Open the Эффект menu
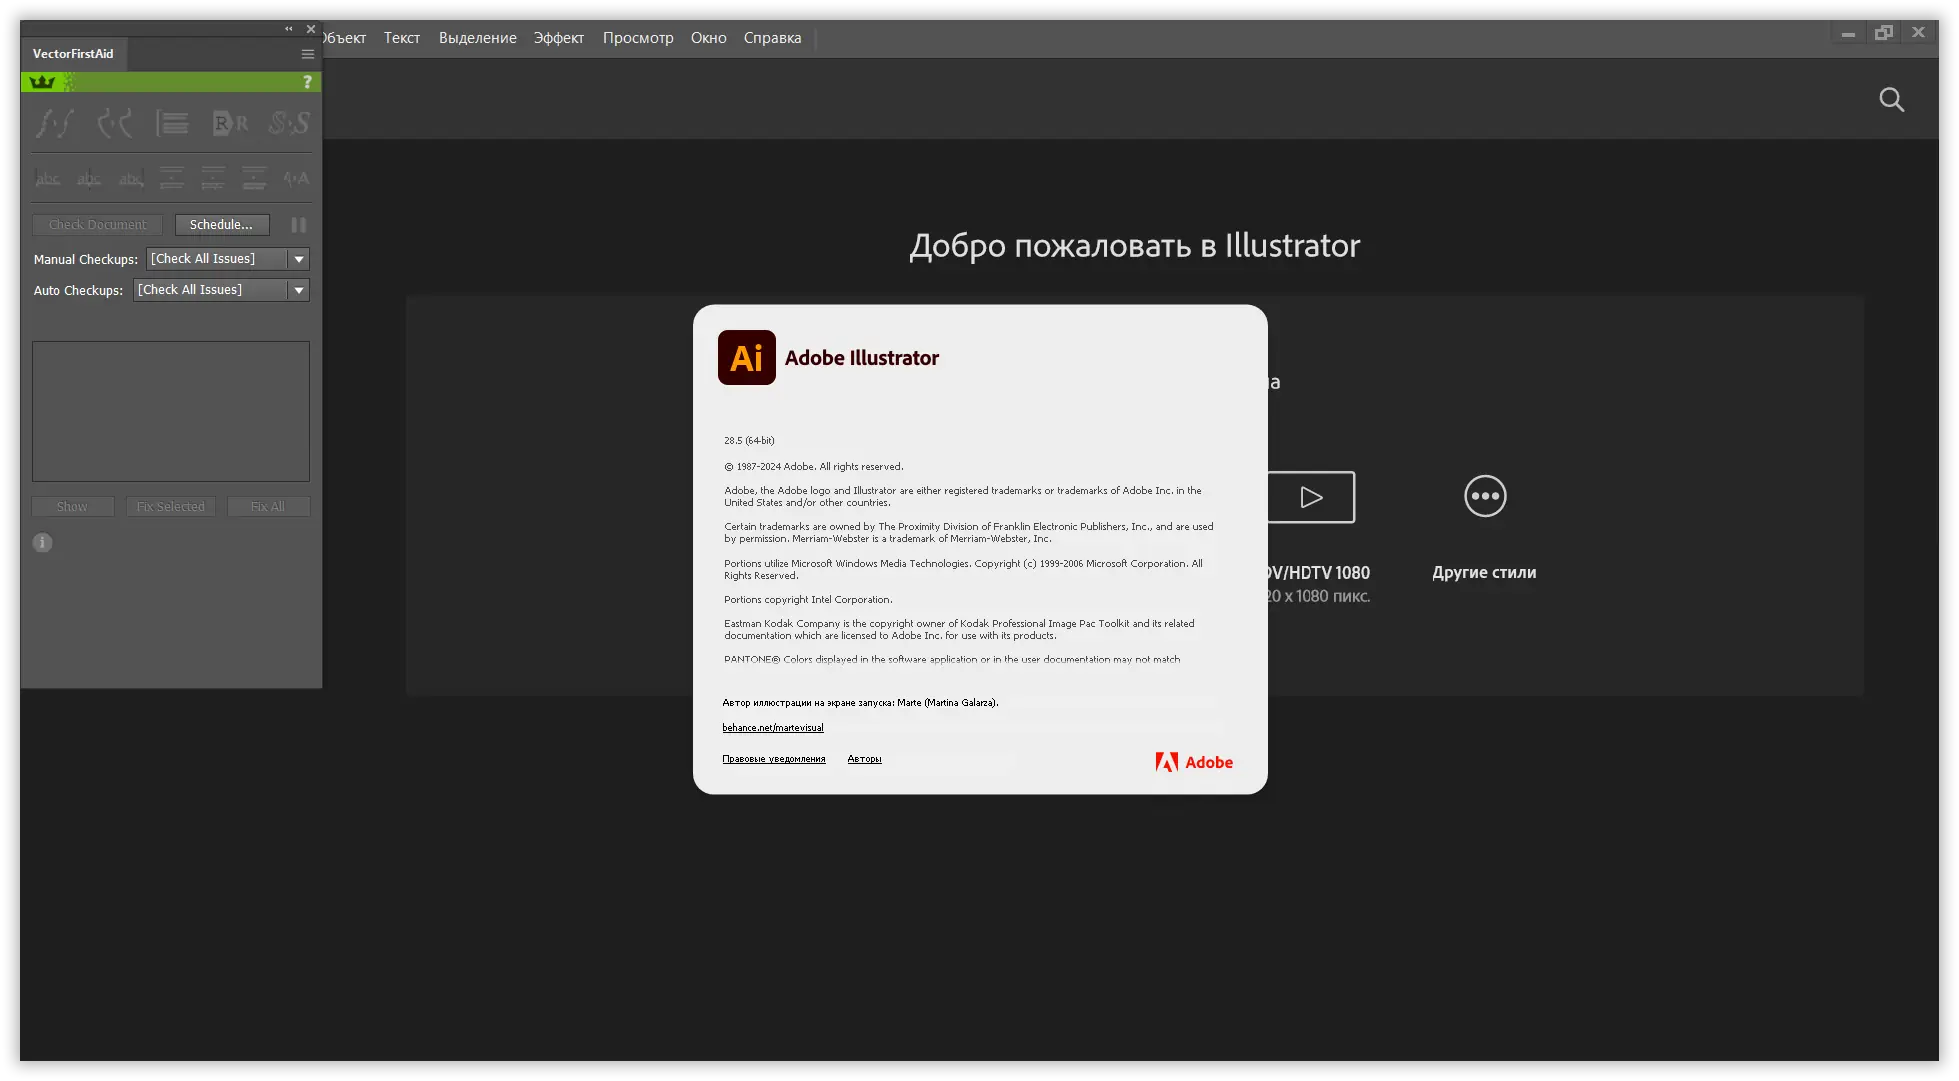The width and height of the screenshot is (1959, 1081). click(558, 38)
